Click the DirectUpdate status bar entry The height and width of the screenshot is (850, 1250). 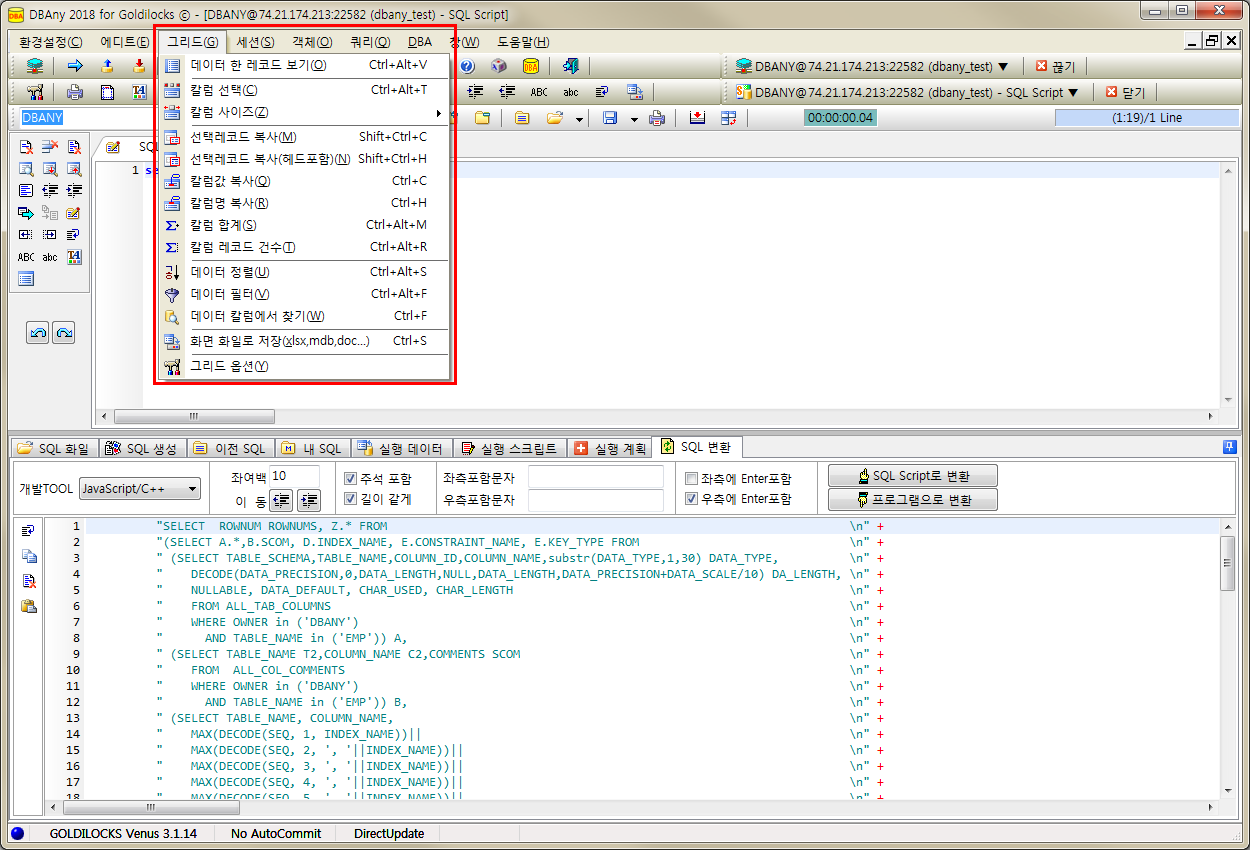[389, 833]
